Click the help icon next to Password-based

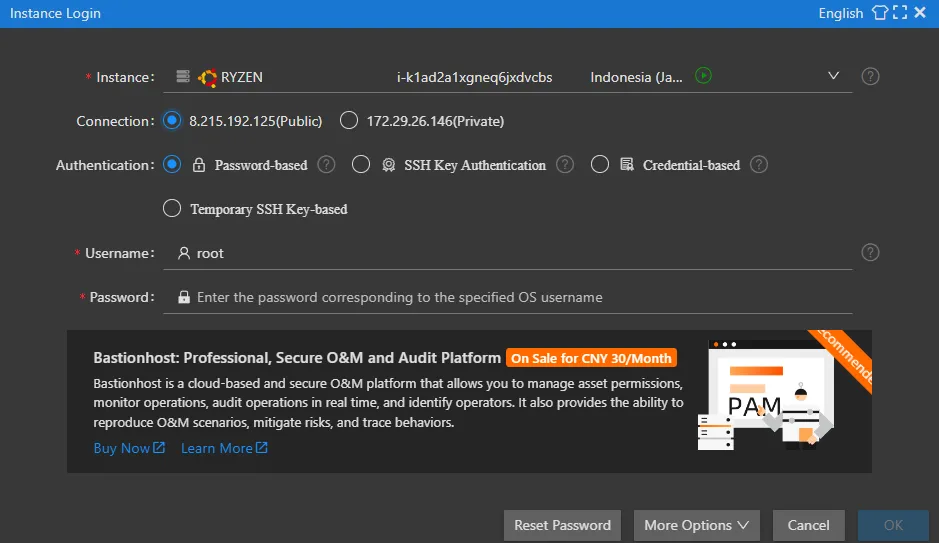pos(326,165)
